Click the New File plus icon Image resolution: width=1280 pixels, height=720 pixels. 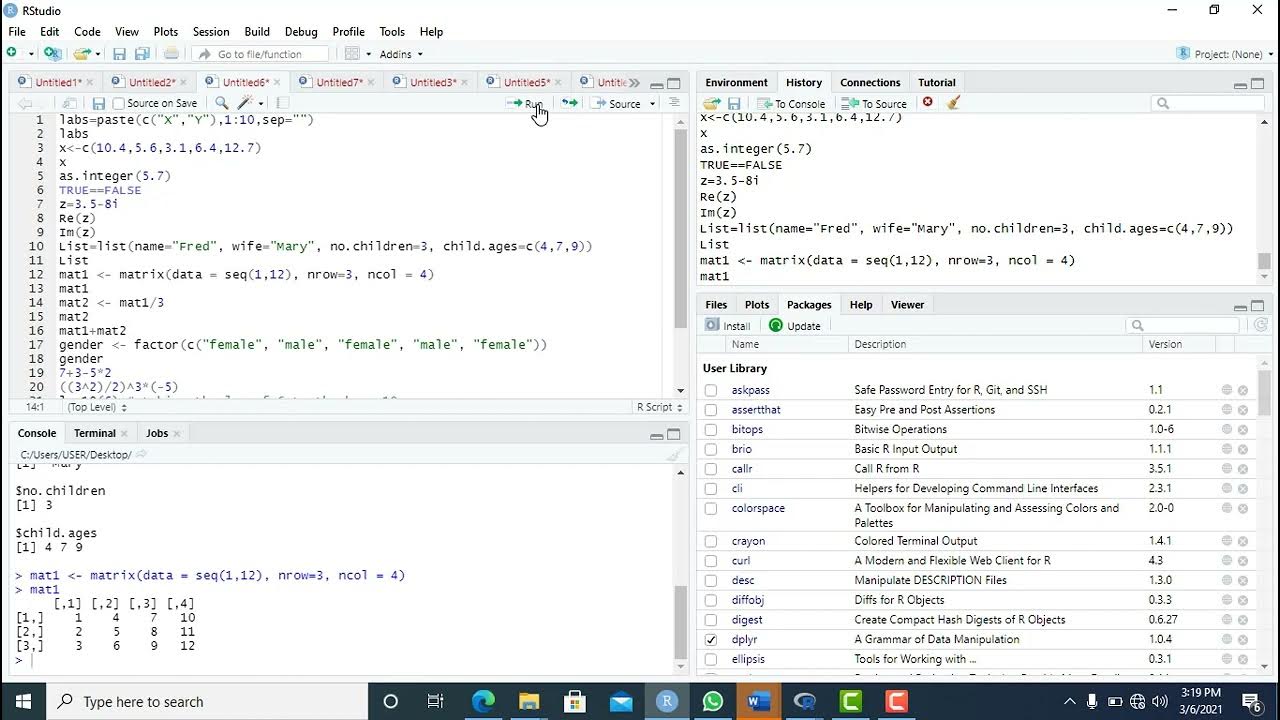coord(12,53)
